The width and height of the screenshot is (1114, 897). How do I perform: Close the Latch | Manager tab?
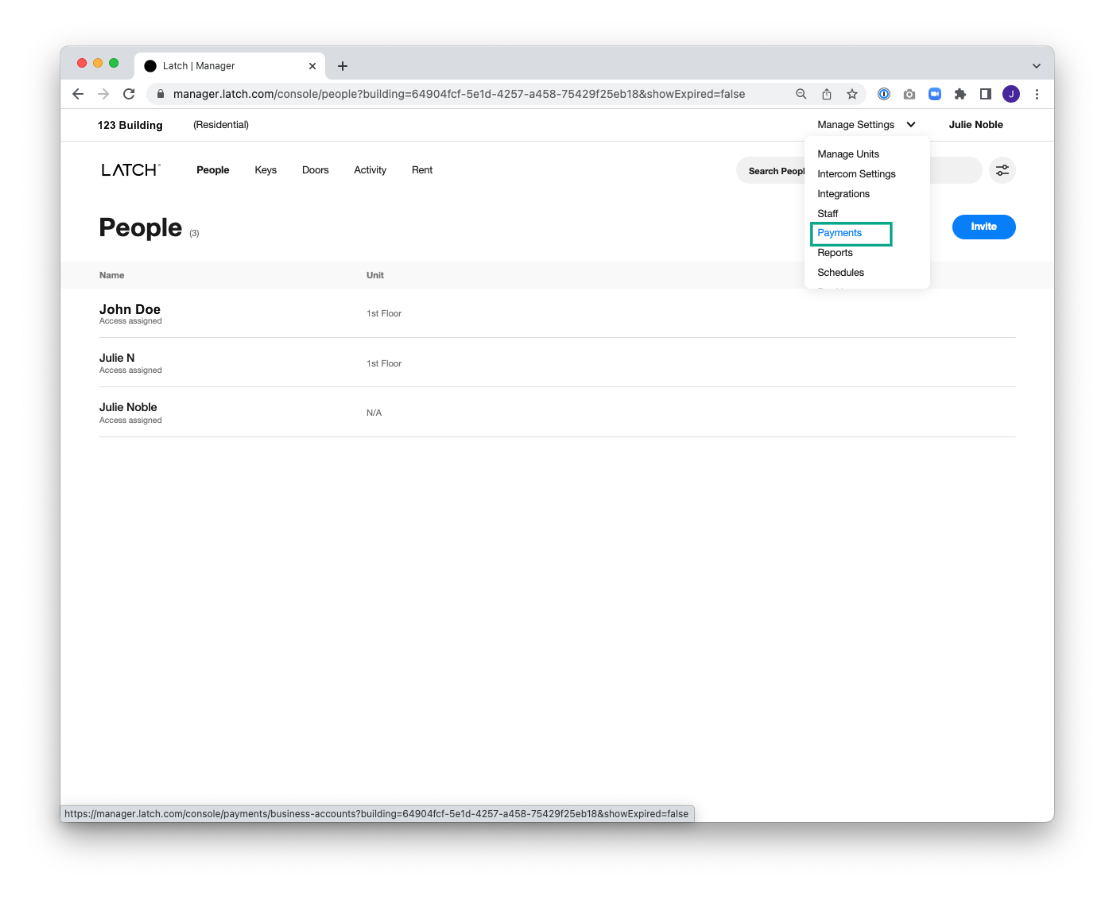point(312,66)
